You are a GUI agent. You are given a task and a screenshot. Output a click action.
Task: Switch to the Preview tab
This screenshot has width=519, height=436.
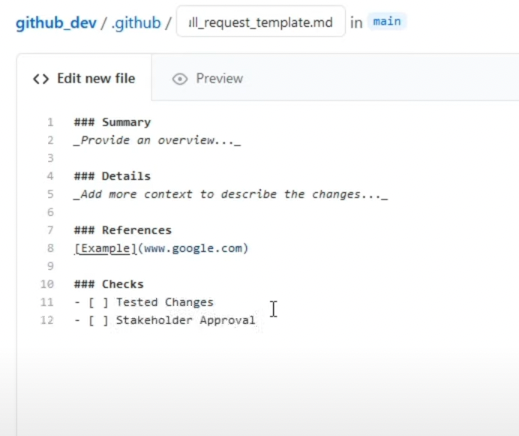pos(207,79)
